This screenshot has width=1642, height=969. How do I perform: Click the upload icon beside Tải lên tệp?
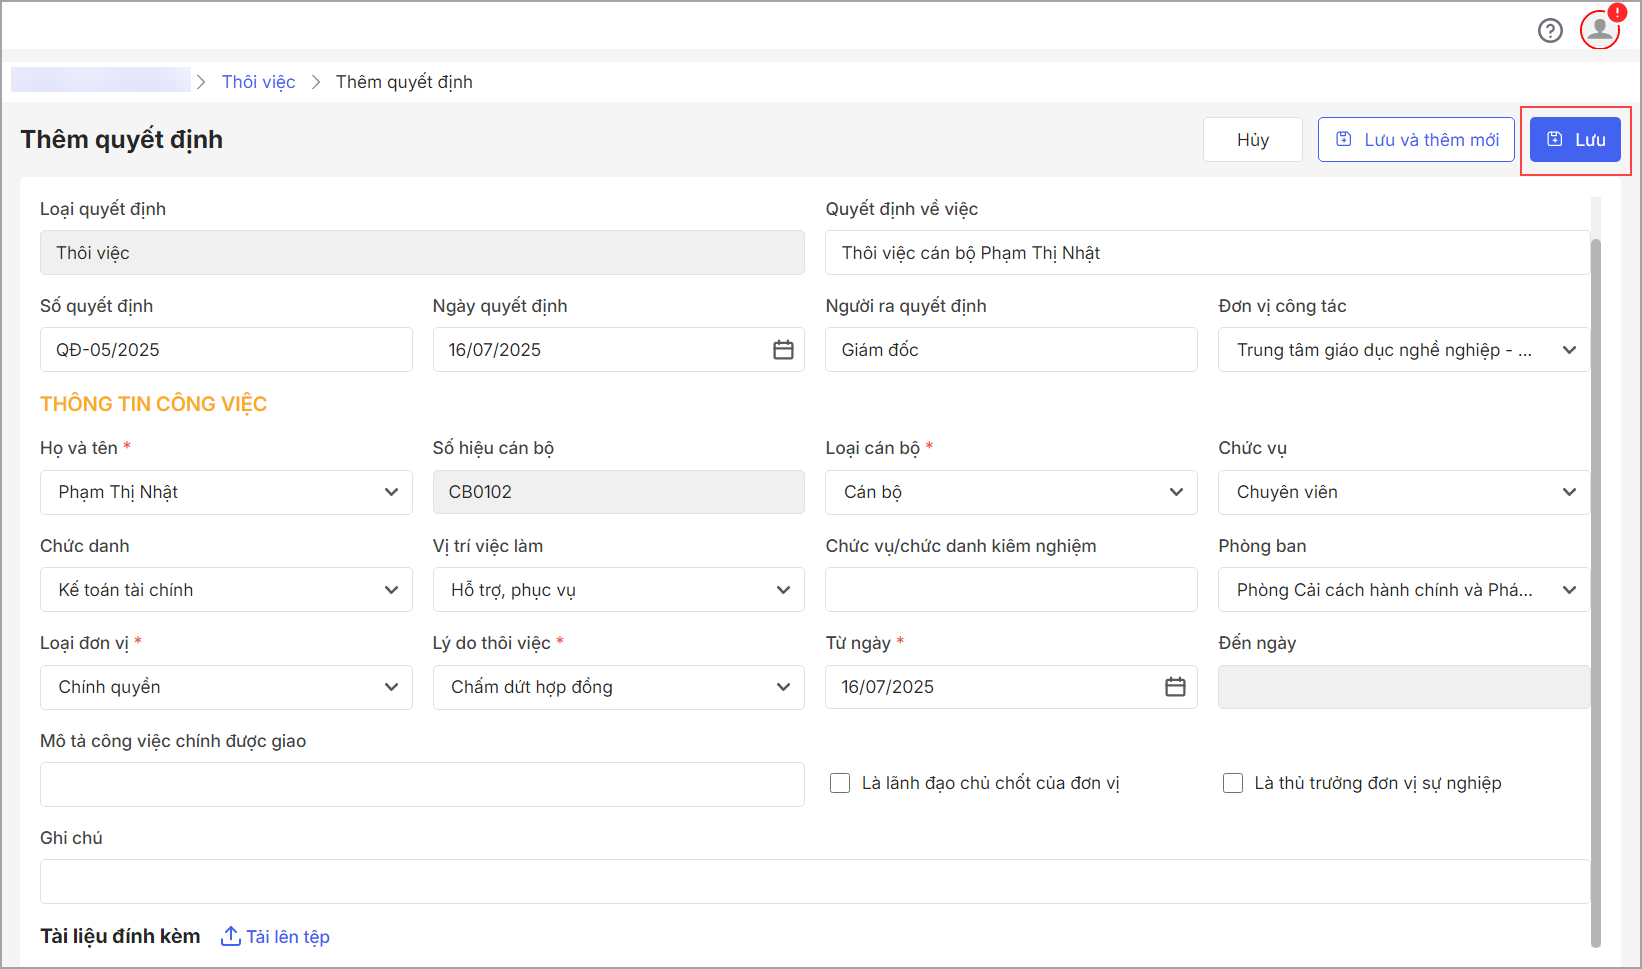230,936
